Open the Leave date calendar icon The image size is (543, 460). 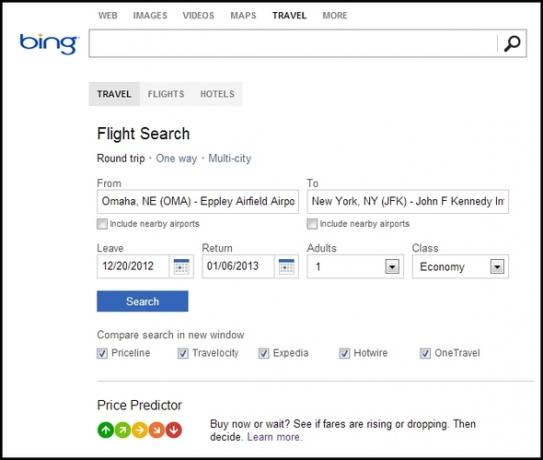(x=181, y=266)
